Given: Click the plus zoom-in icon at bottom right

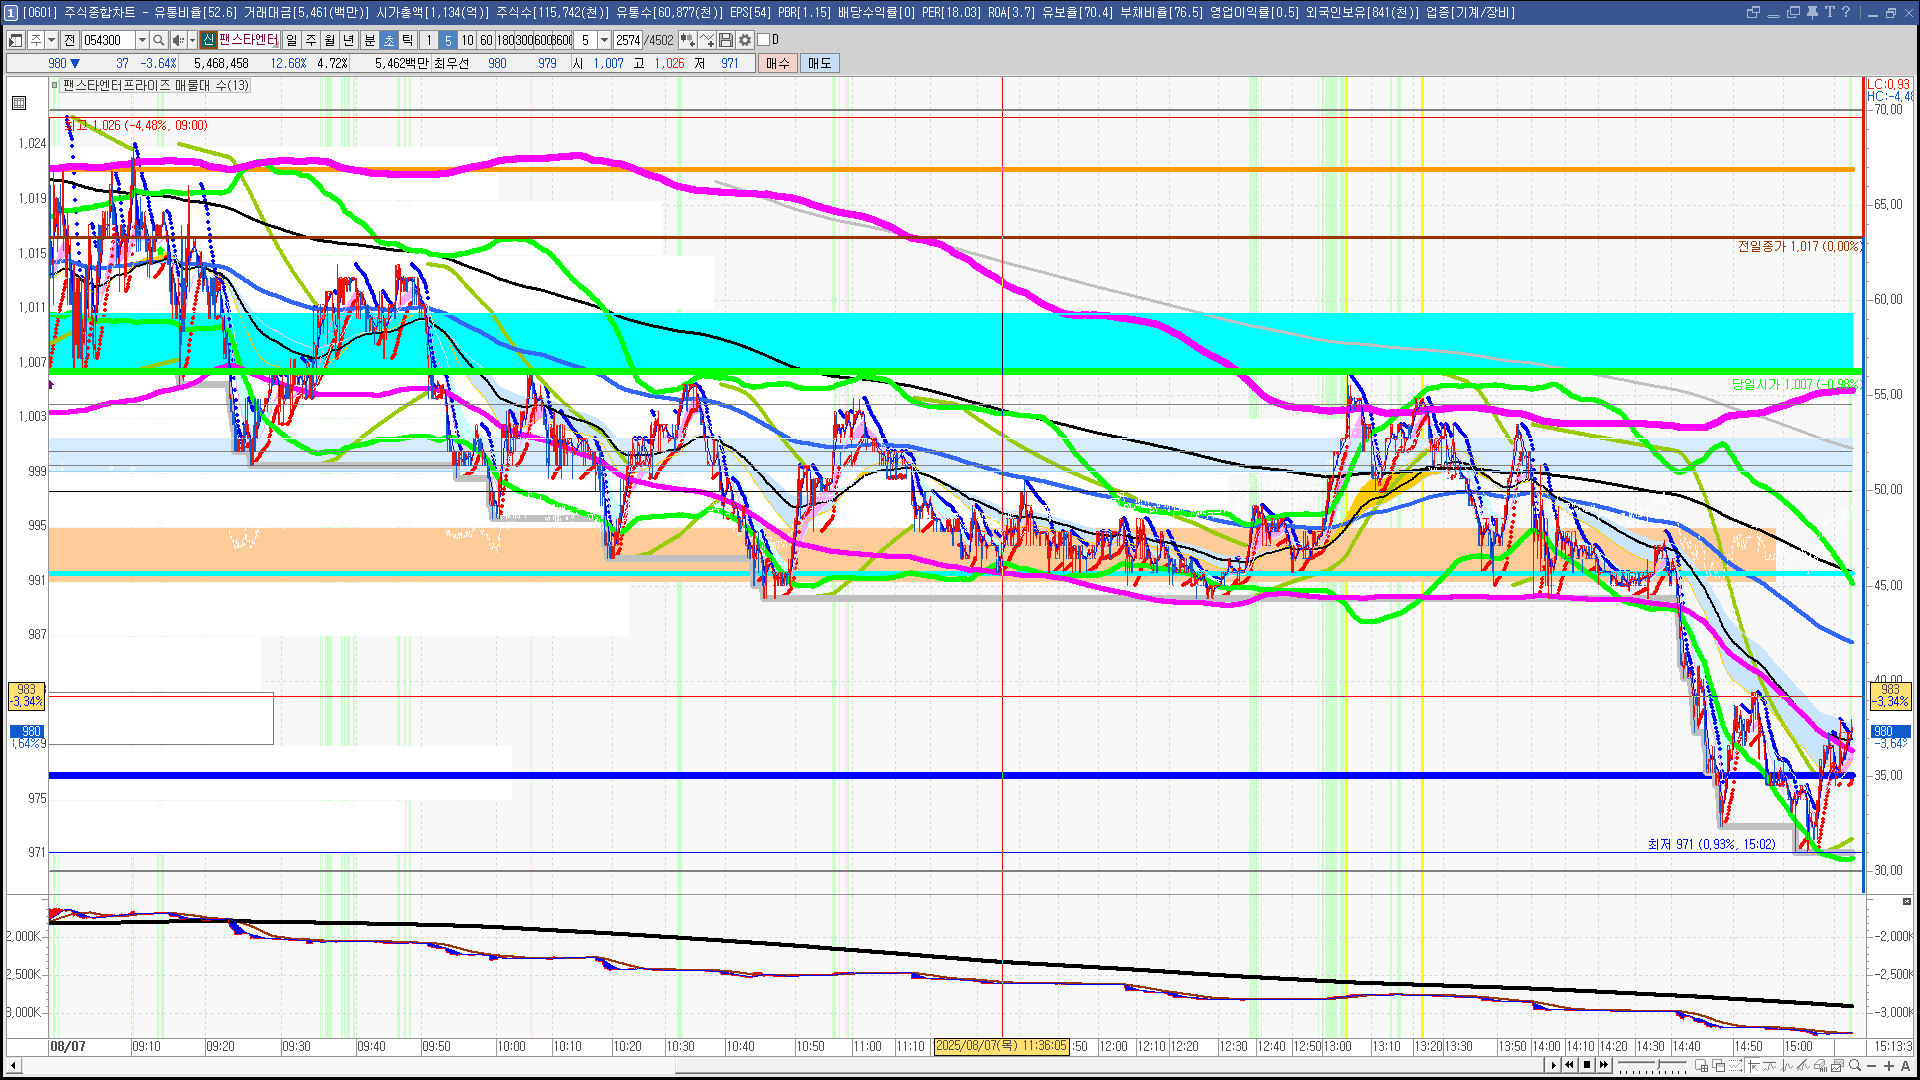Looking at the screenshot, I should [1889, 1066].
